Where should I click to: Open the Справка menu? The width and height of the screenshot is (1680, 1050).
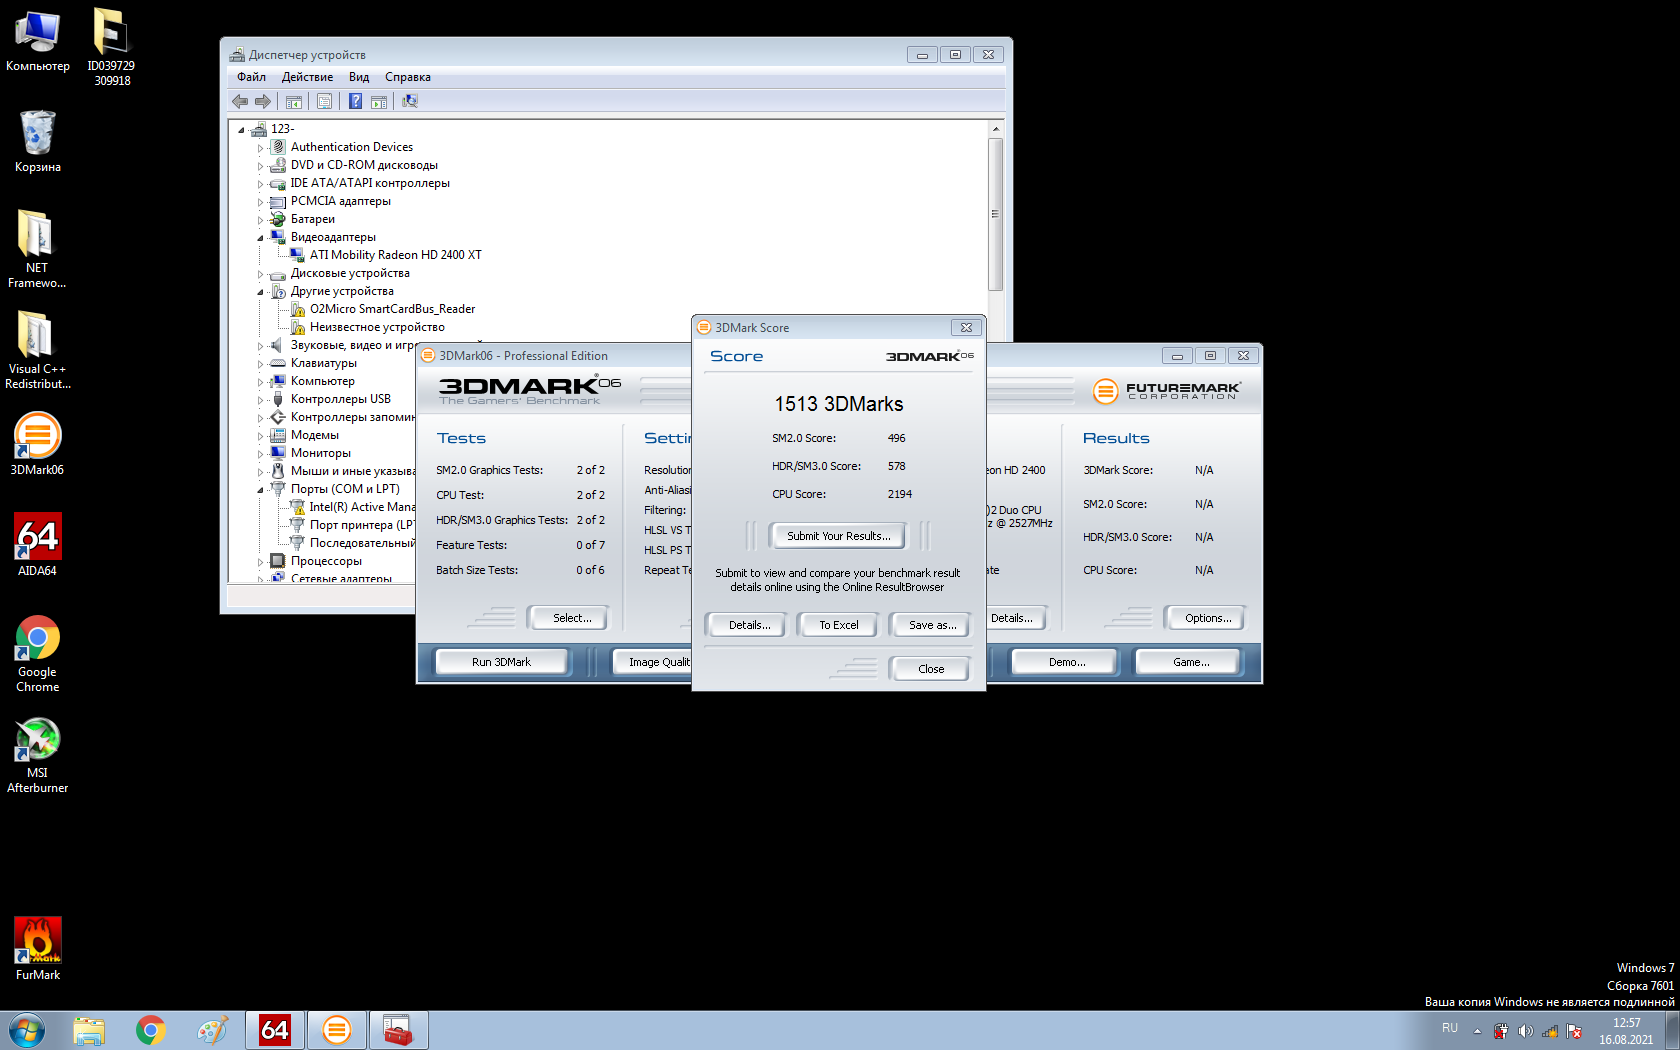click(408, 77)
